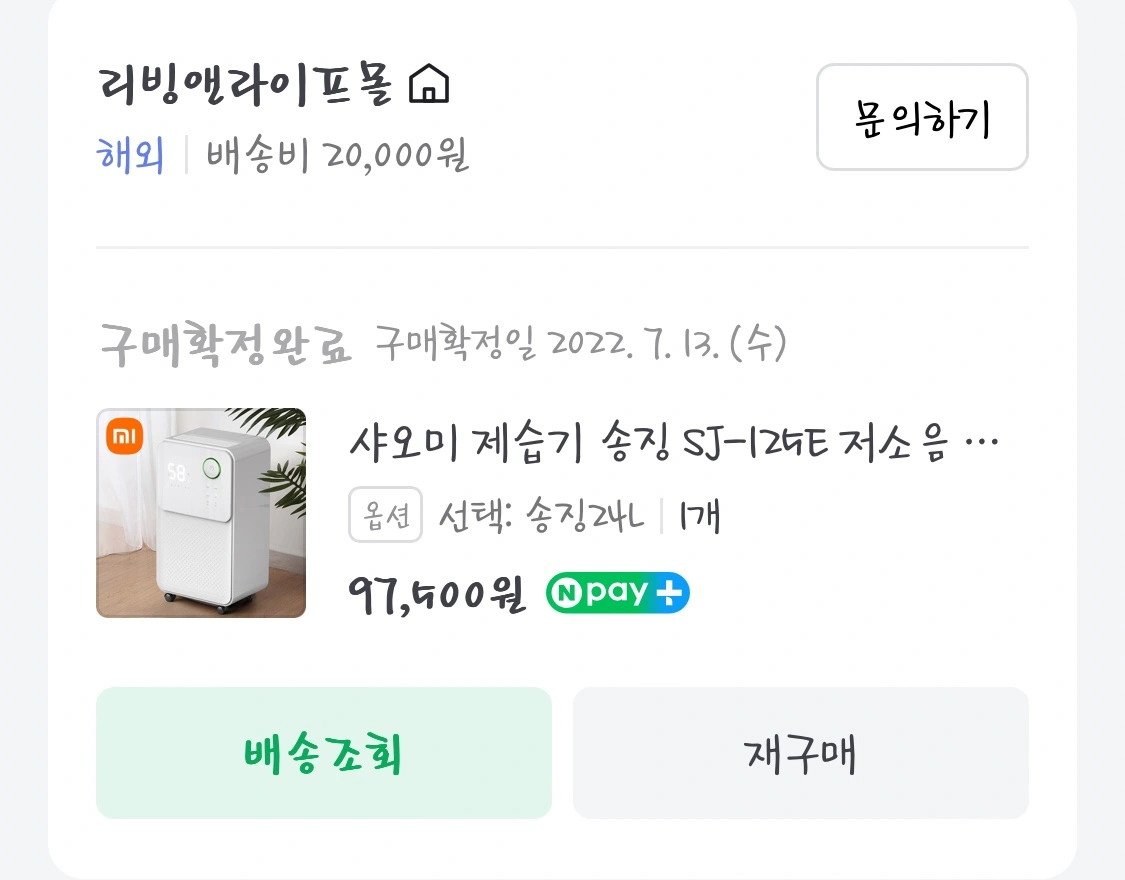Open the dehumidifier product thumbnail
This screenshot has height=880, width=1125.
tap(201, 513)
